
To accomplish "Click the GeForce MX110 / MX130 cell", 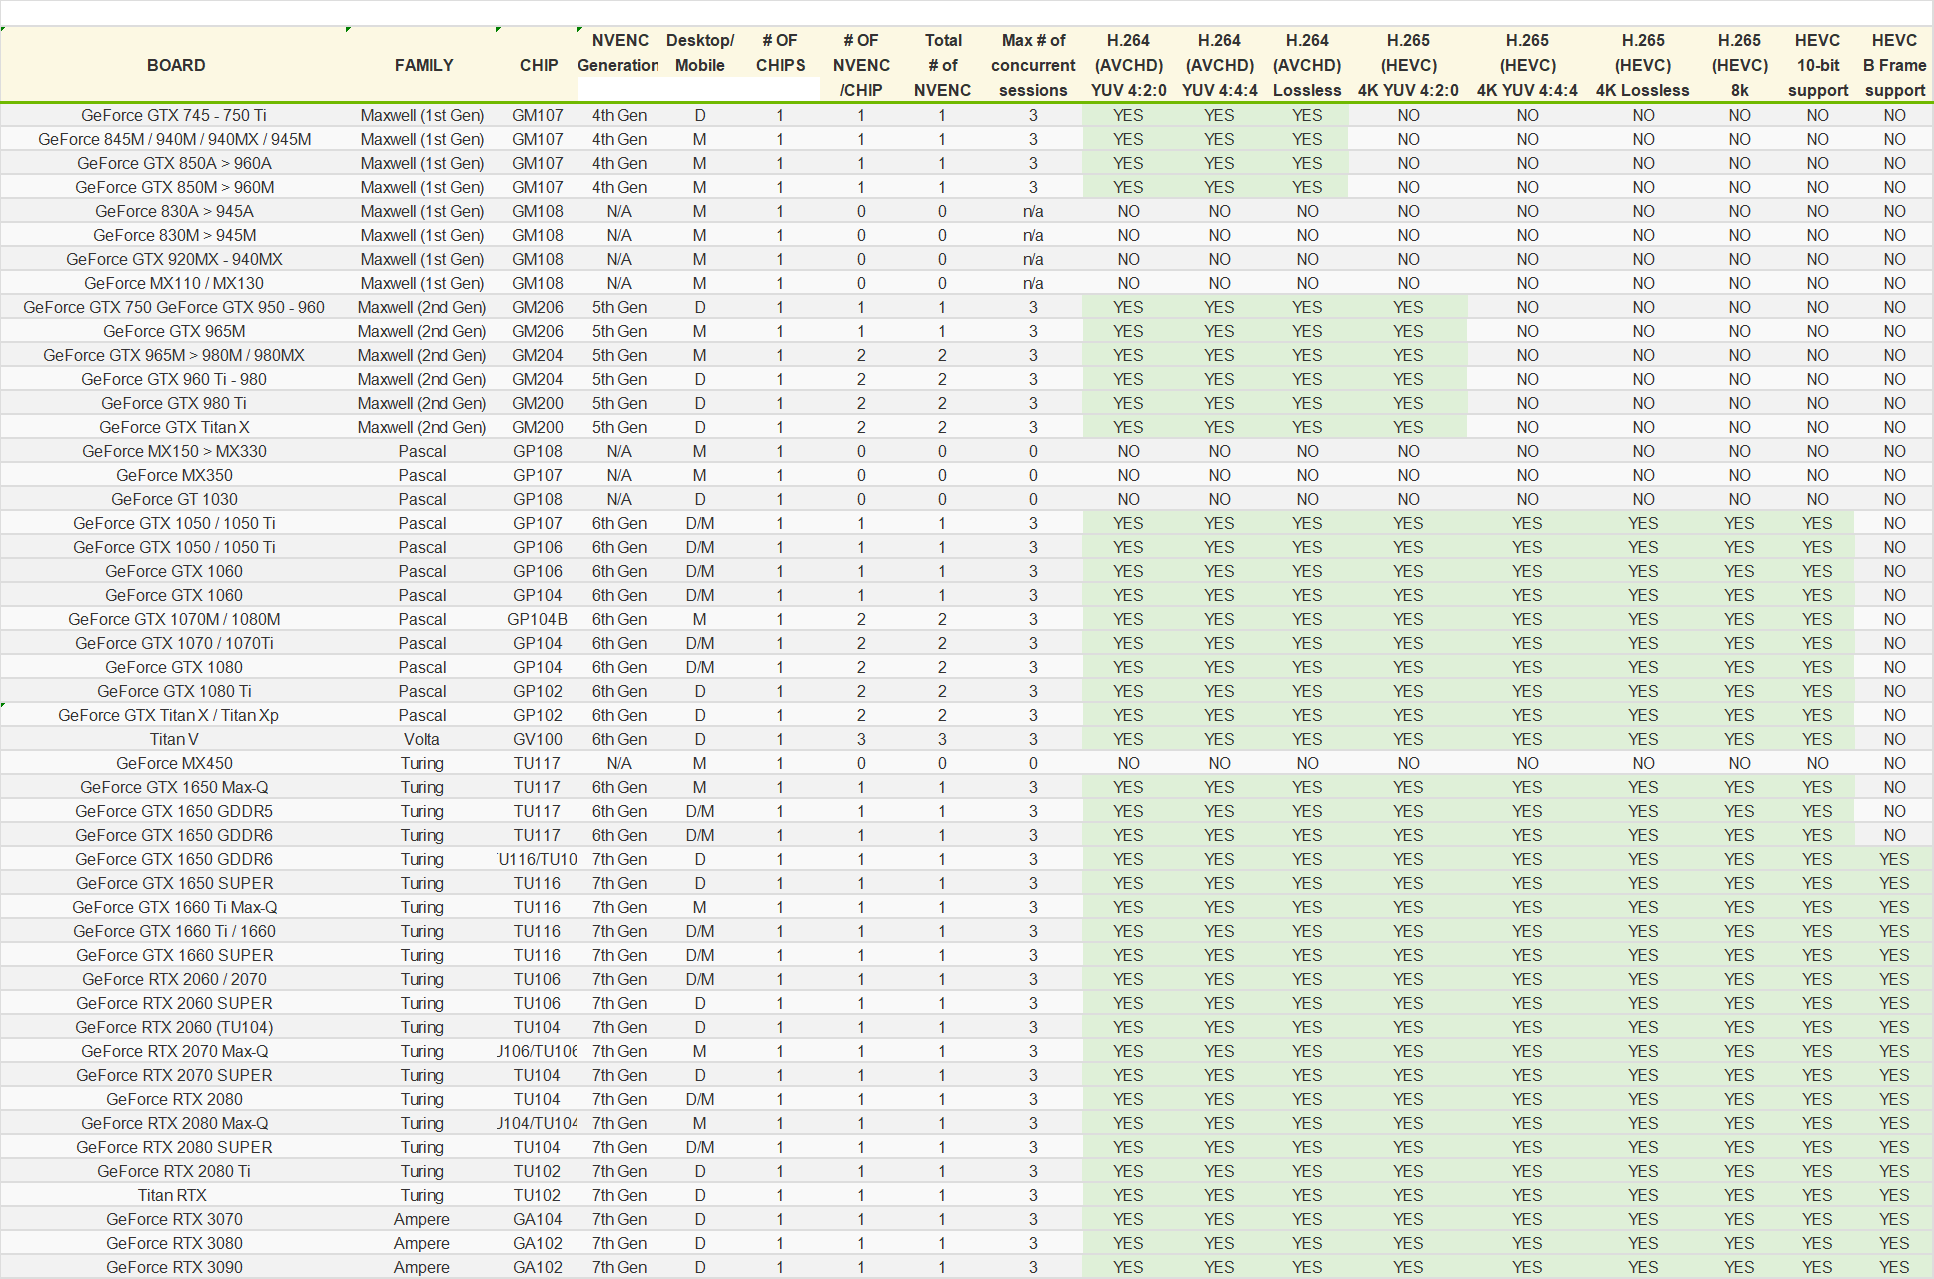I will coord(174,283).
